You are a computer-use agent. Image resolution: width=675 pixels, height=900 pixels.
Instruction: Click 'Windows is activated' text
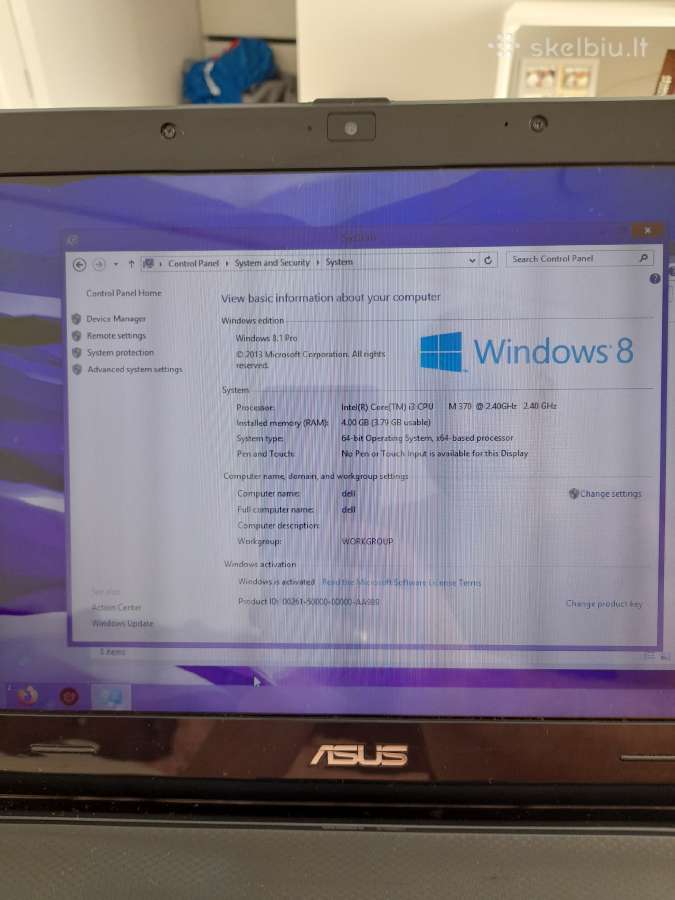277,582
